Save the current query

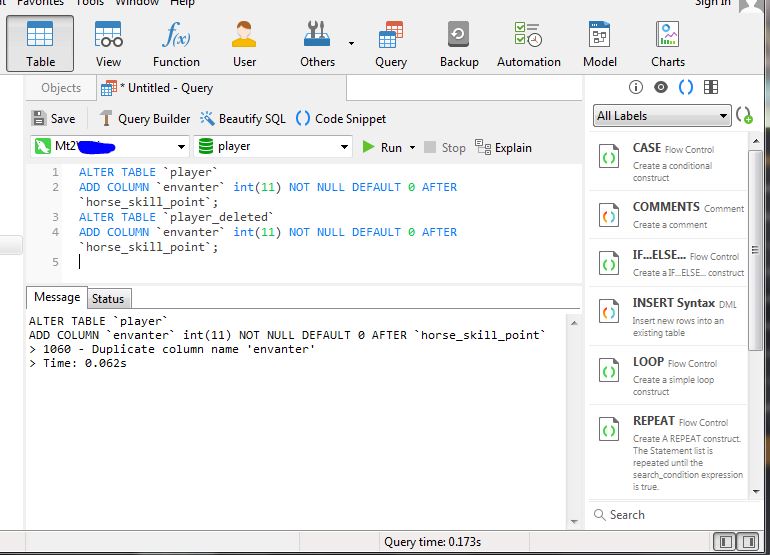[53, 118]
